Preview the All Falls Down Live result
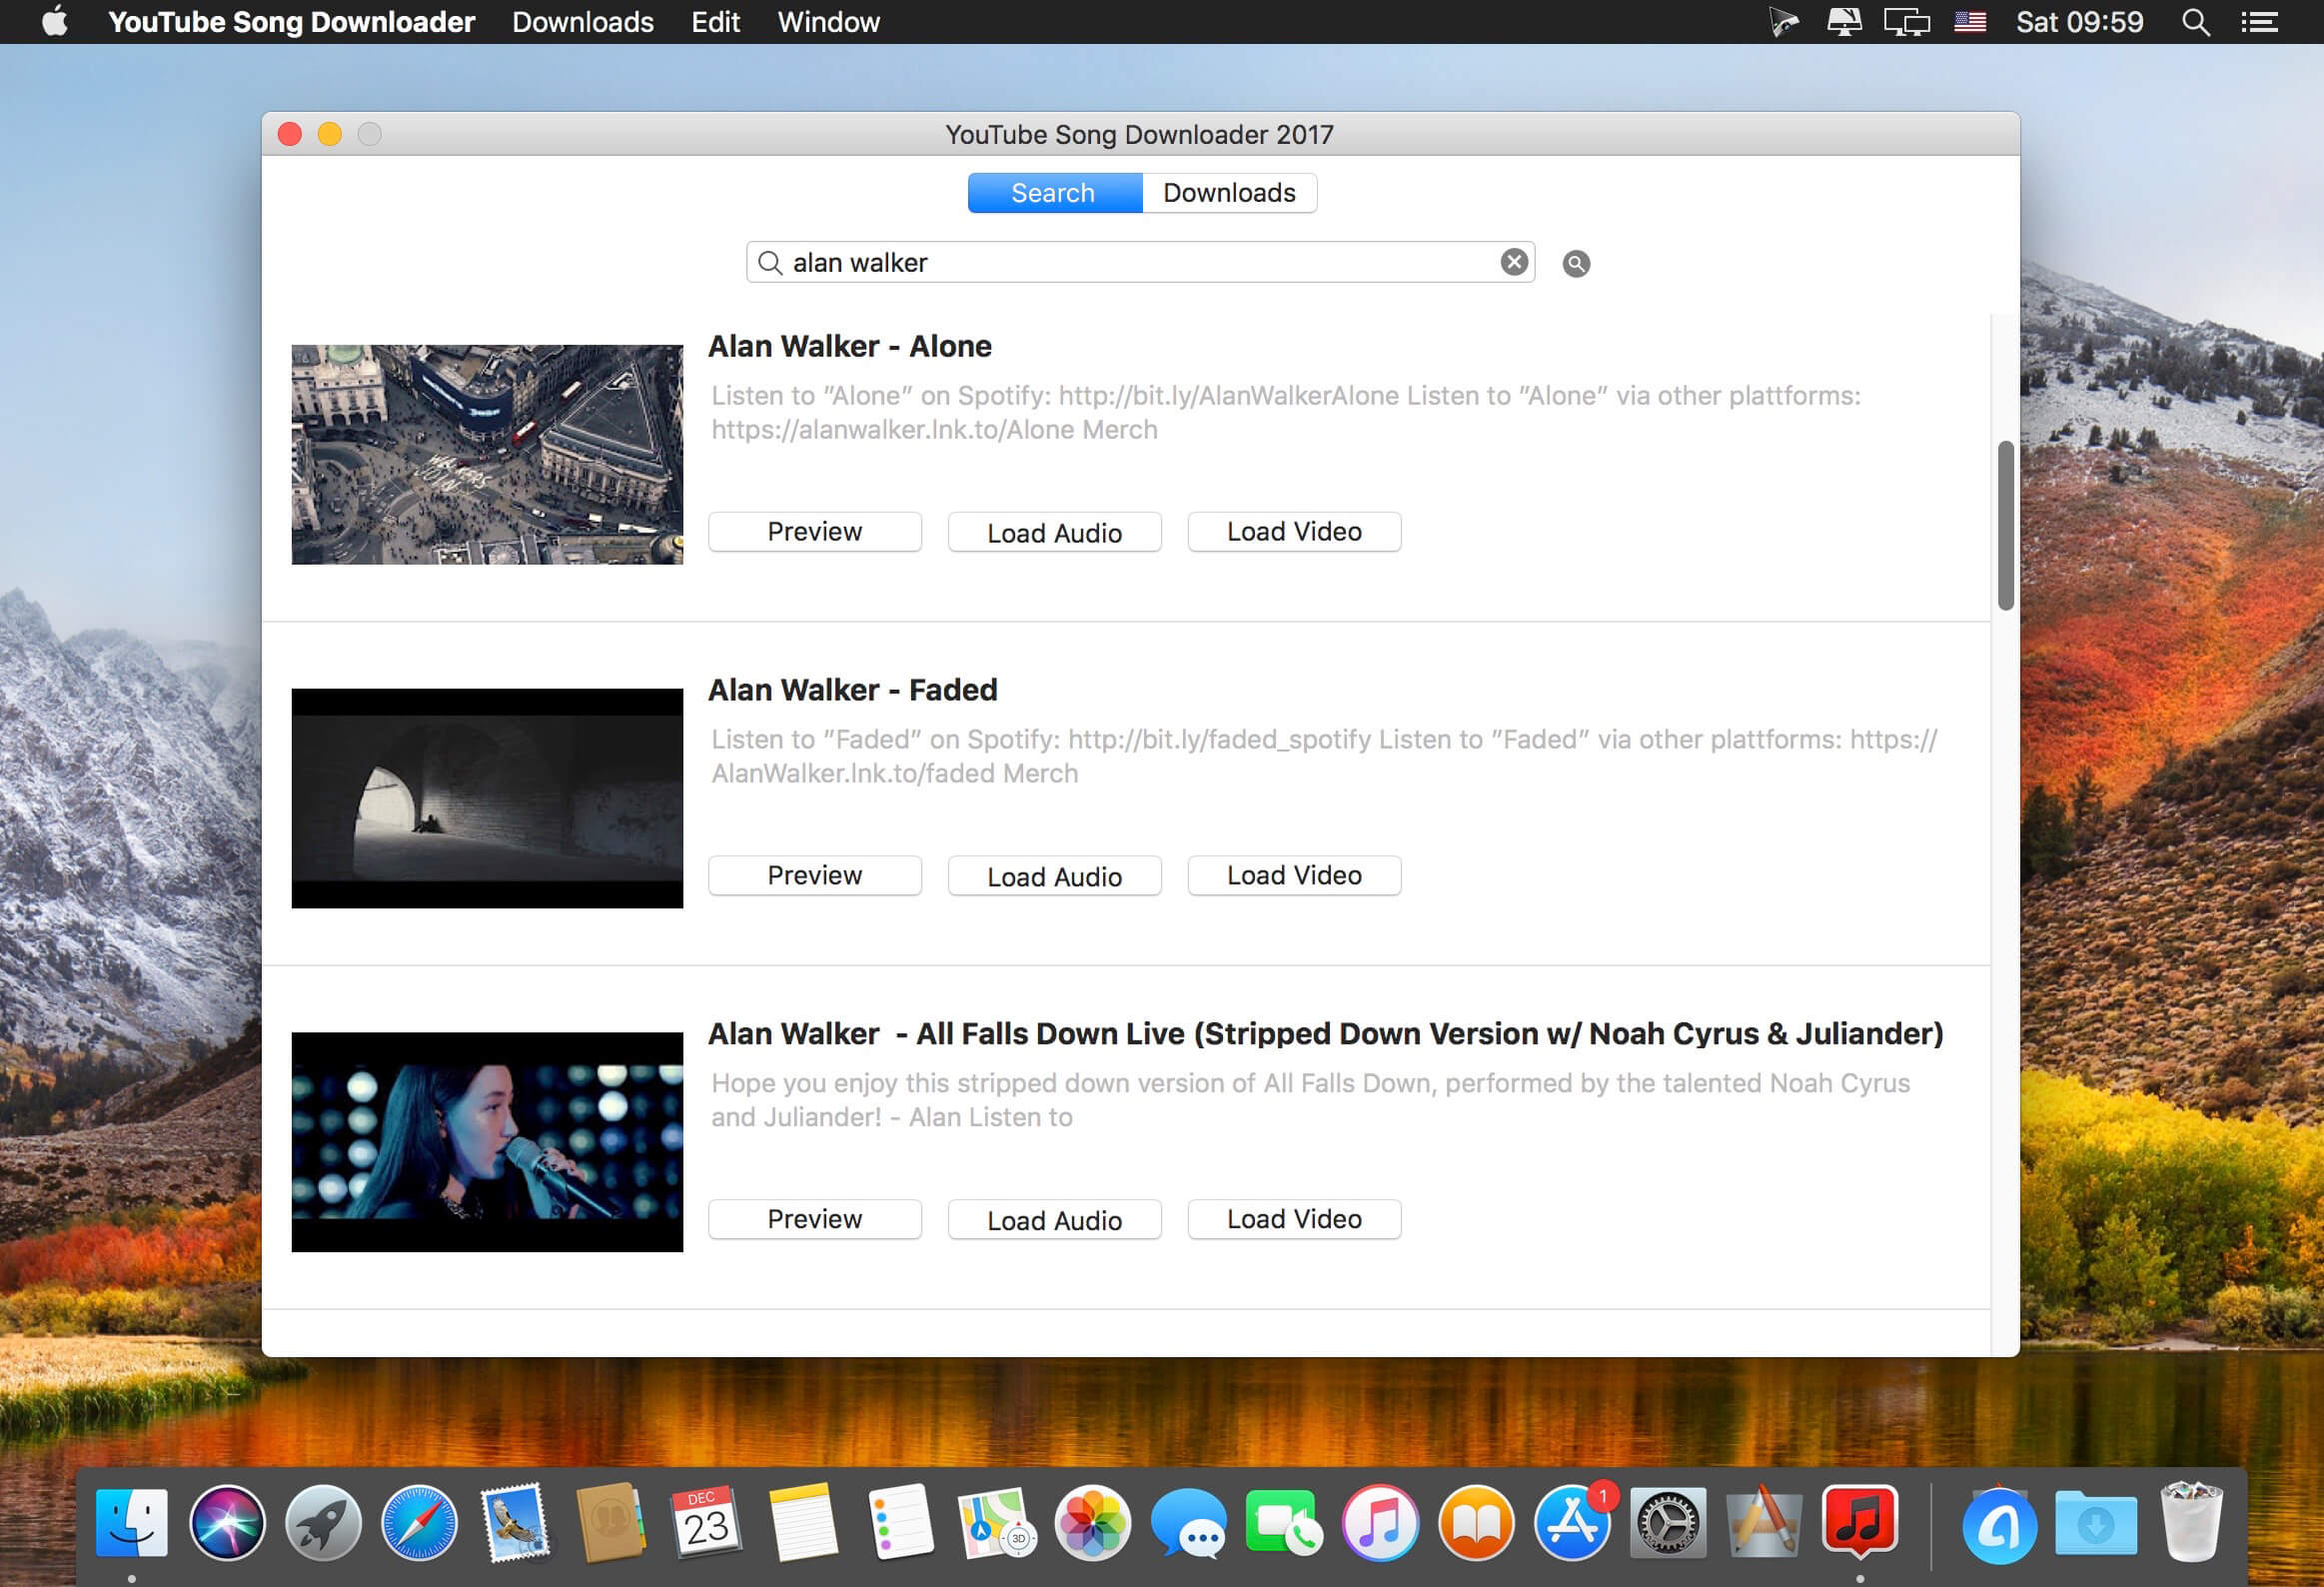This screenshot has height=1587, width=2324. point(815,1219)
